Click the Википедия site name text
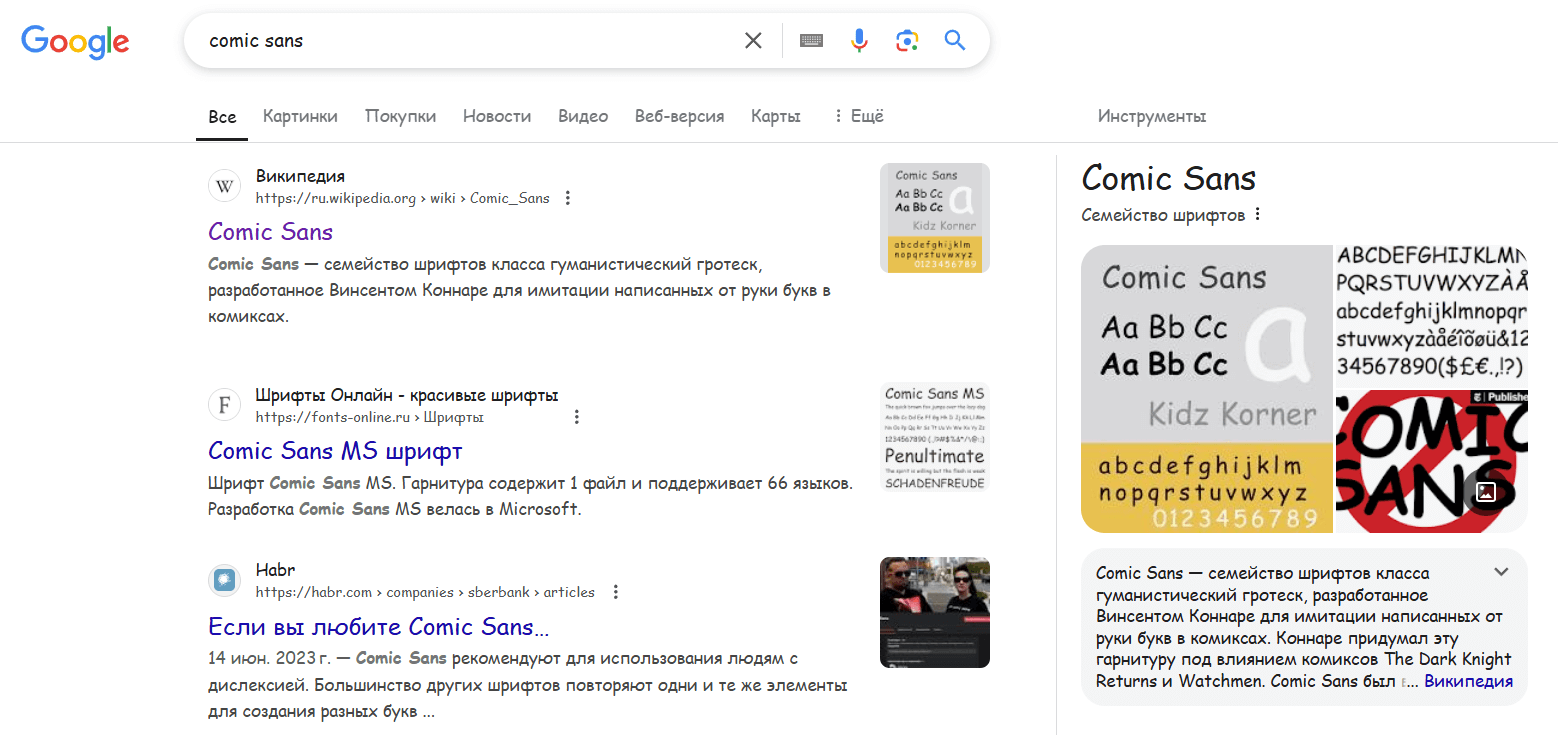The image size is (1558, 735). [x=300, y=176]
